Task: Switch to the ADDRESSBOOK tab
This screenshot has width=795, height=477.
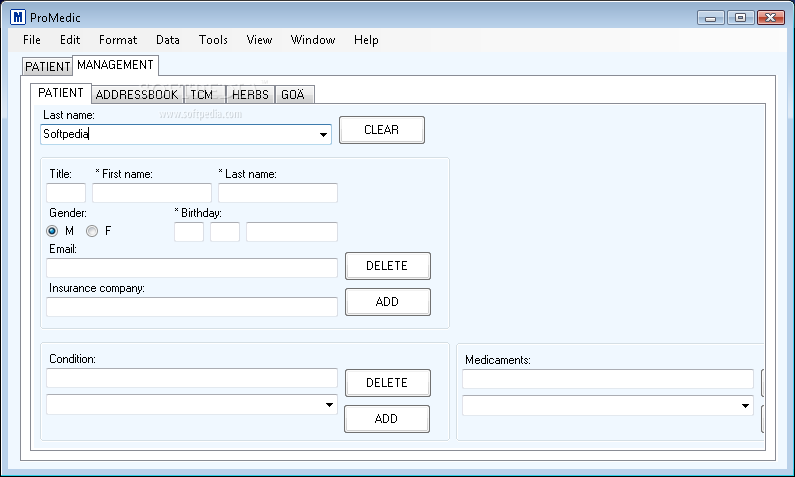Action: point(137,95)
